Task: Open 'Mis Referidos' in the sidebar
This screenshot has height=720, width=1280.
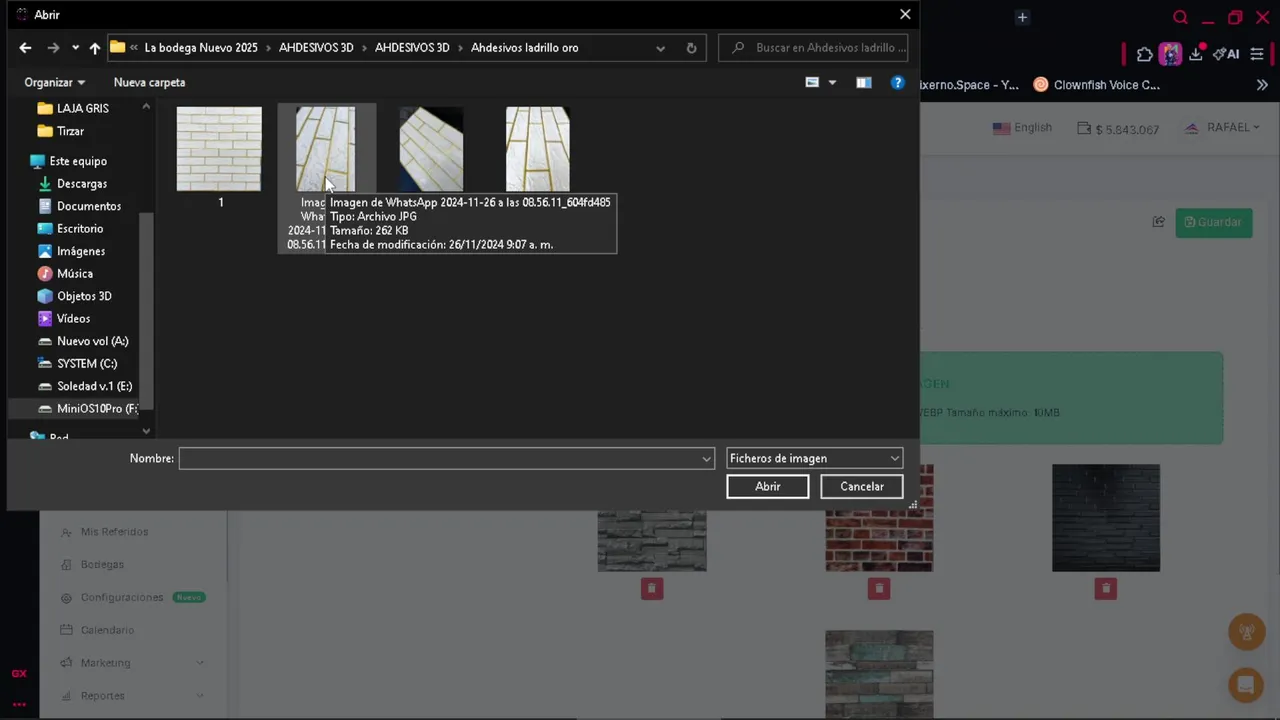Action: [x=104, y=532]
